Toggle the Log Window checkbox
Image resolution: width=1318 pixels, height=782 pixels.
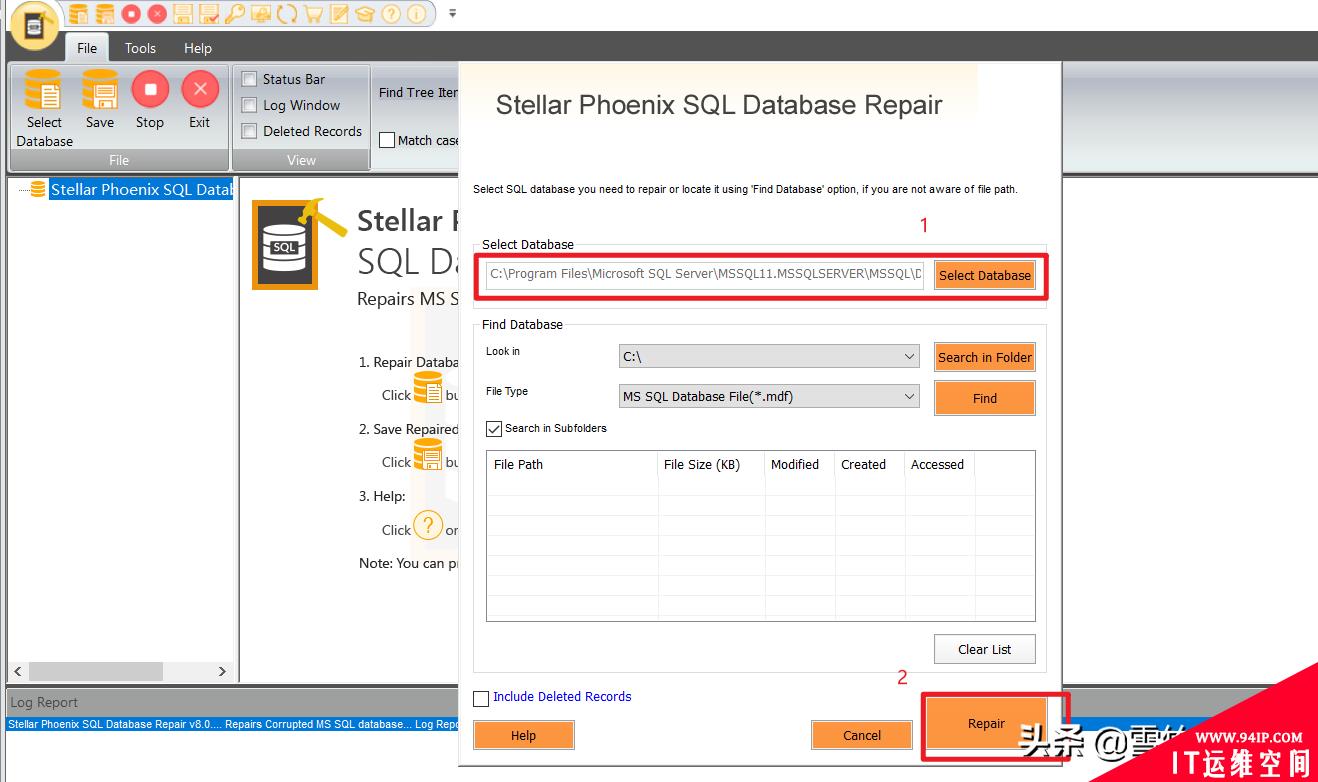tap(250, 105)
